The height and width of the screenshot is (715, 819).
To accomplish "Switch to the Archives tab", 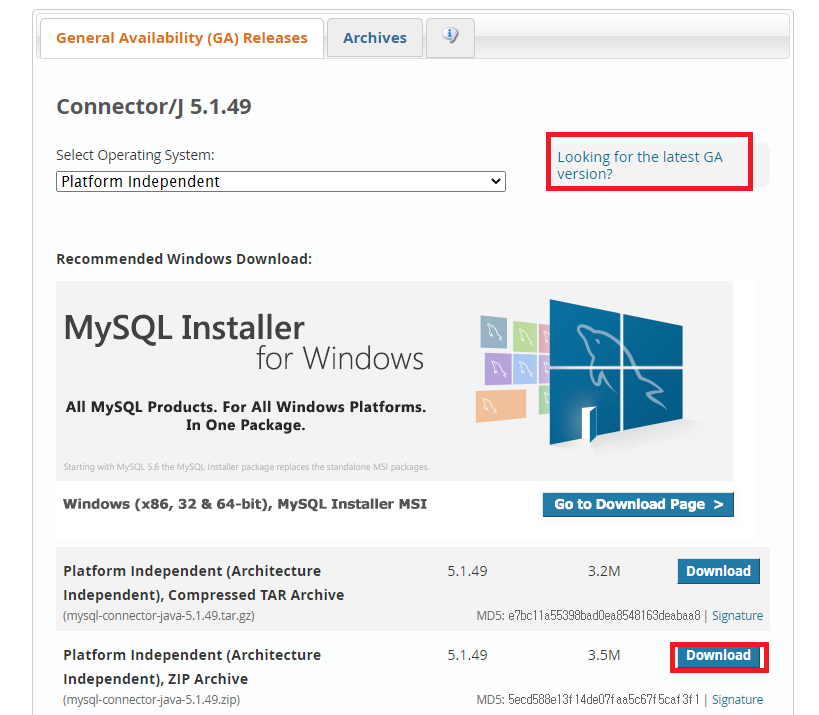I will (375, 38).
